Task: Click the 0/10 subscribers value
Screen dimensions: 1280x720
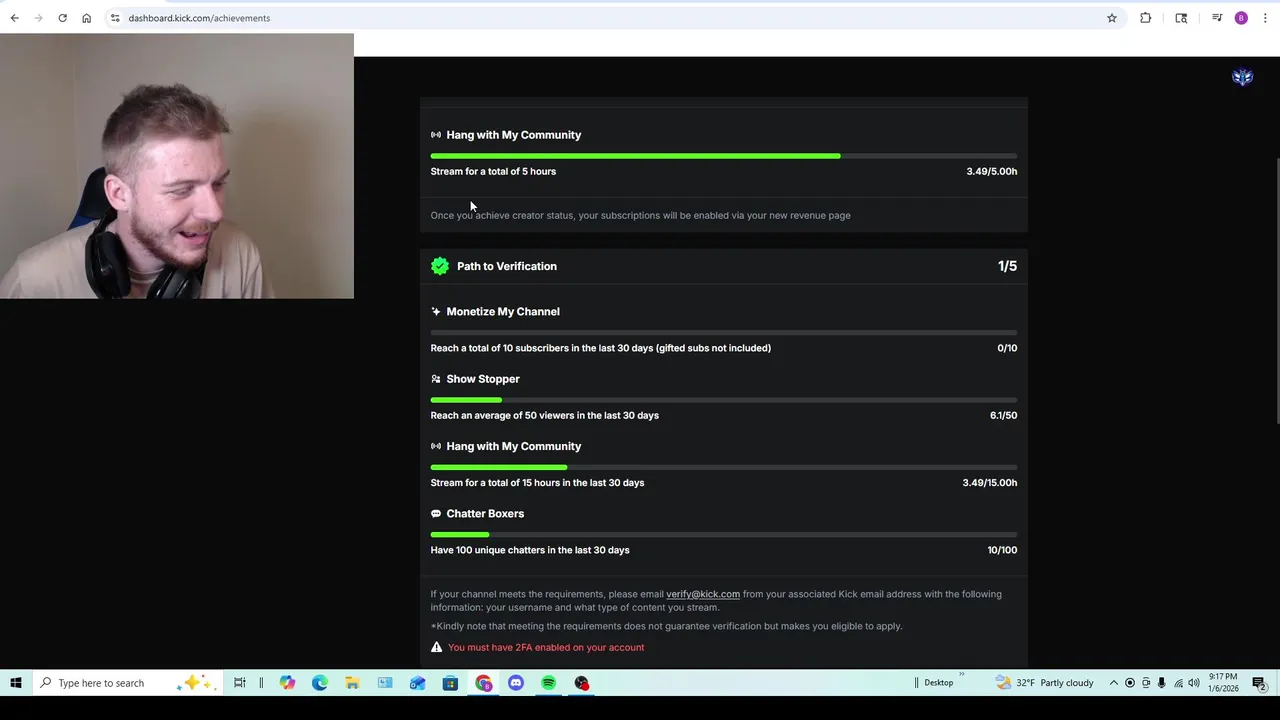Action: (1007, 348)
